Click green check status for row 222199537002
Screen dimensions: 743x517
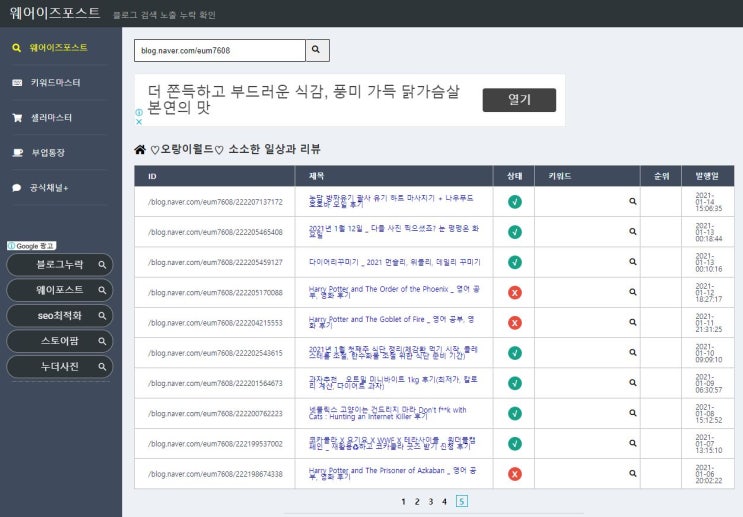(x=515, y=444)
